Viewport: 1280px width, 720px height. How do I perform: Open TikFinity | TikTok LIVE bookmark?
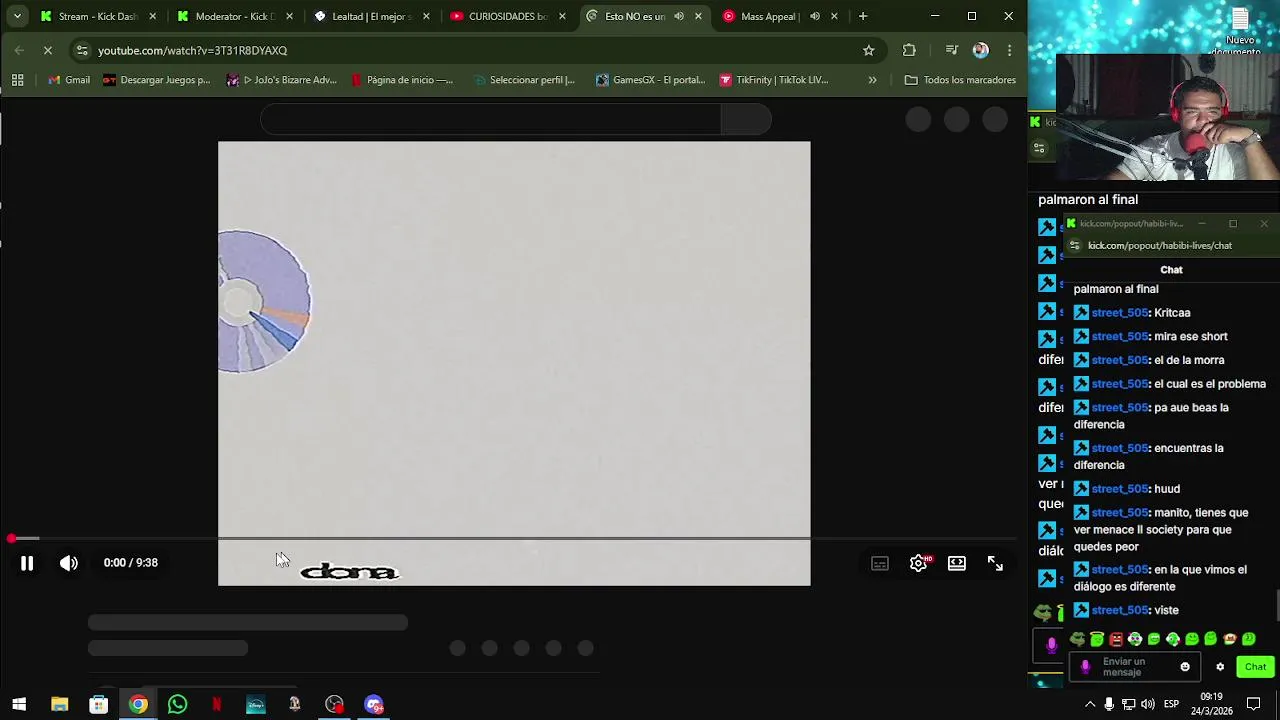tap(775, 80)
